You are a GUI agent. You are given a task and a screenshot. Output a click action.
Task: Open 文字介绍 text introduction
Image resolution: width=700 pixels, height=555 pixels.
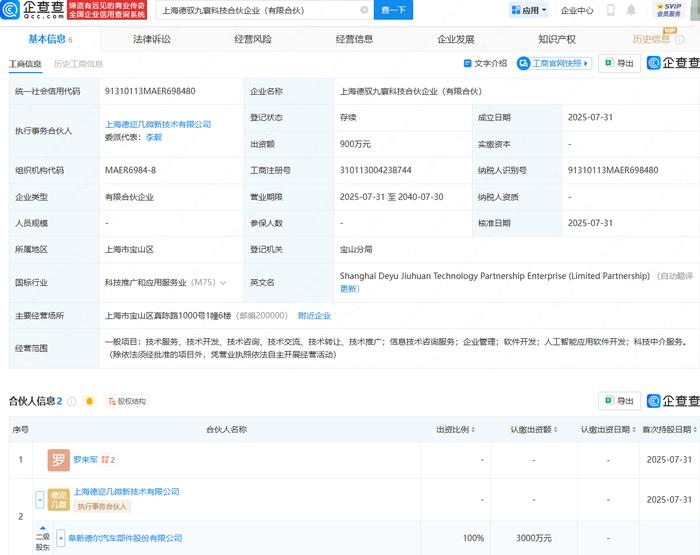(x=486, y=63)
